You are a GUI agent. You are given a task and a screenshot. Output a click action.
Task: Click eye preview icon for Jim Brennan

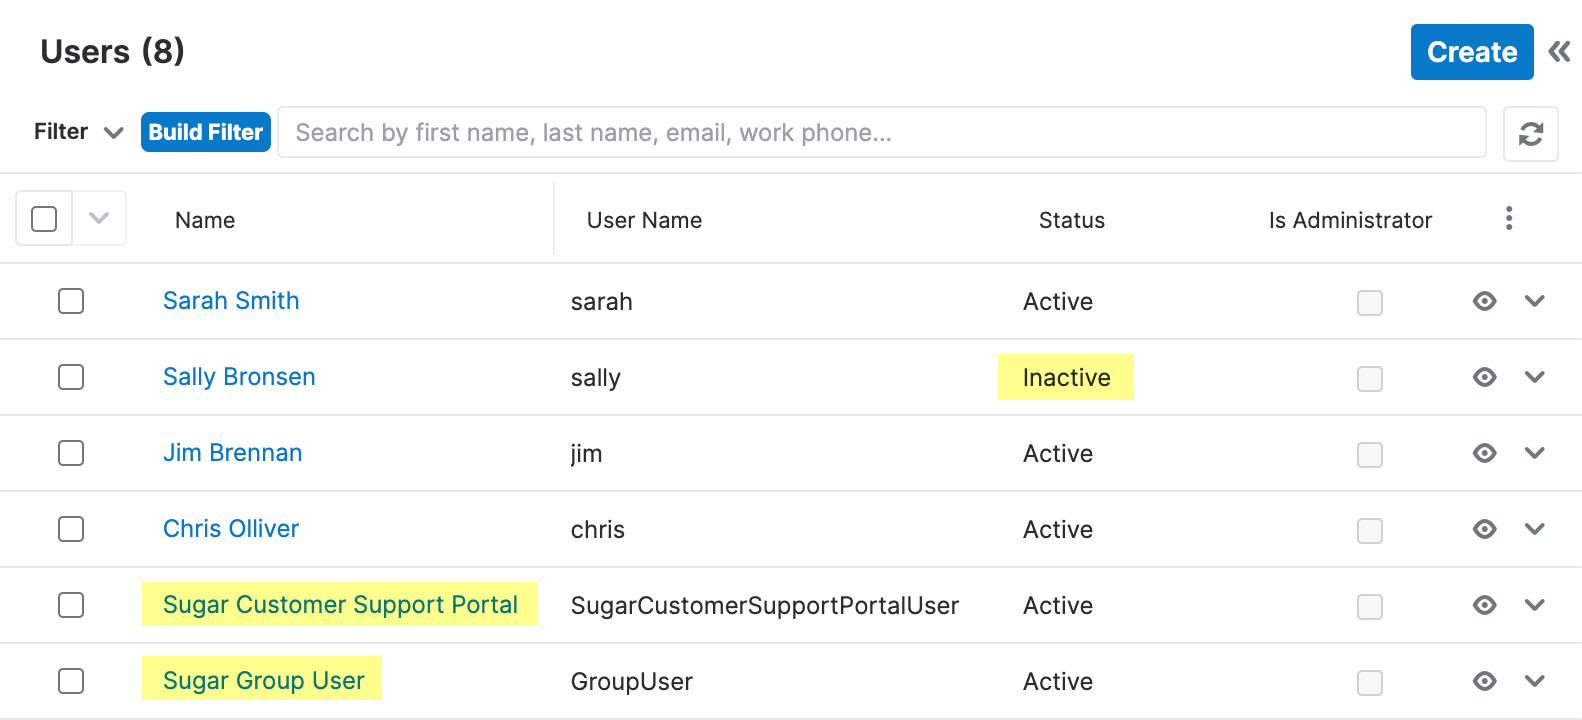pos(1484,453)
